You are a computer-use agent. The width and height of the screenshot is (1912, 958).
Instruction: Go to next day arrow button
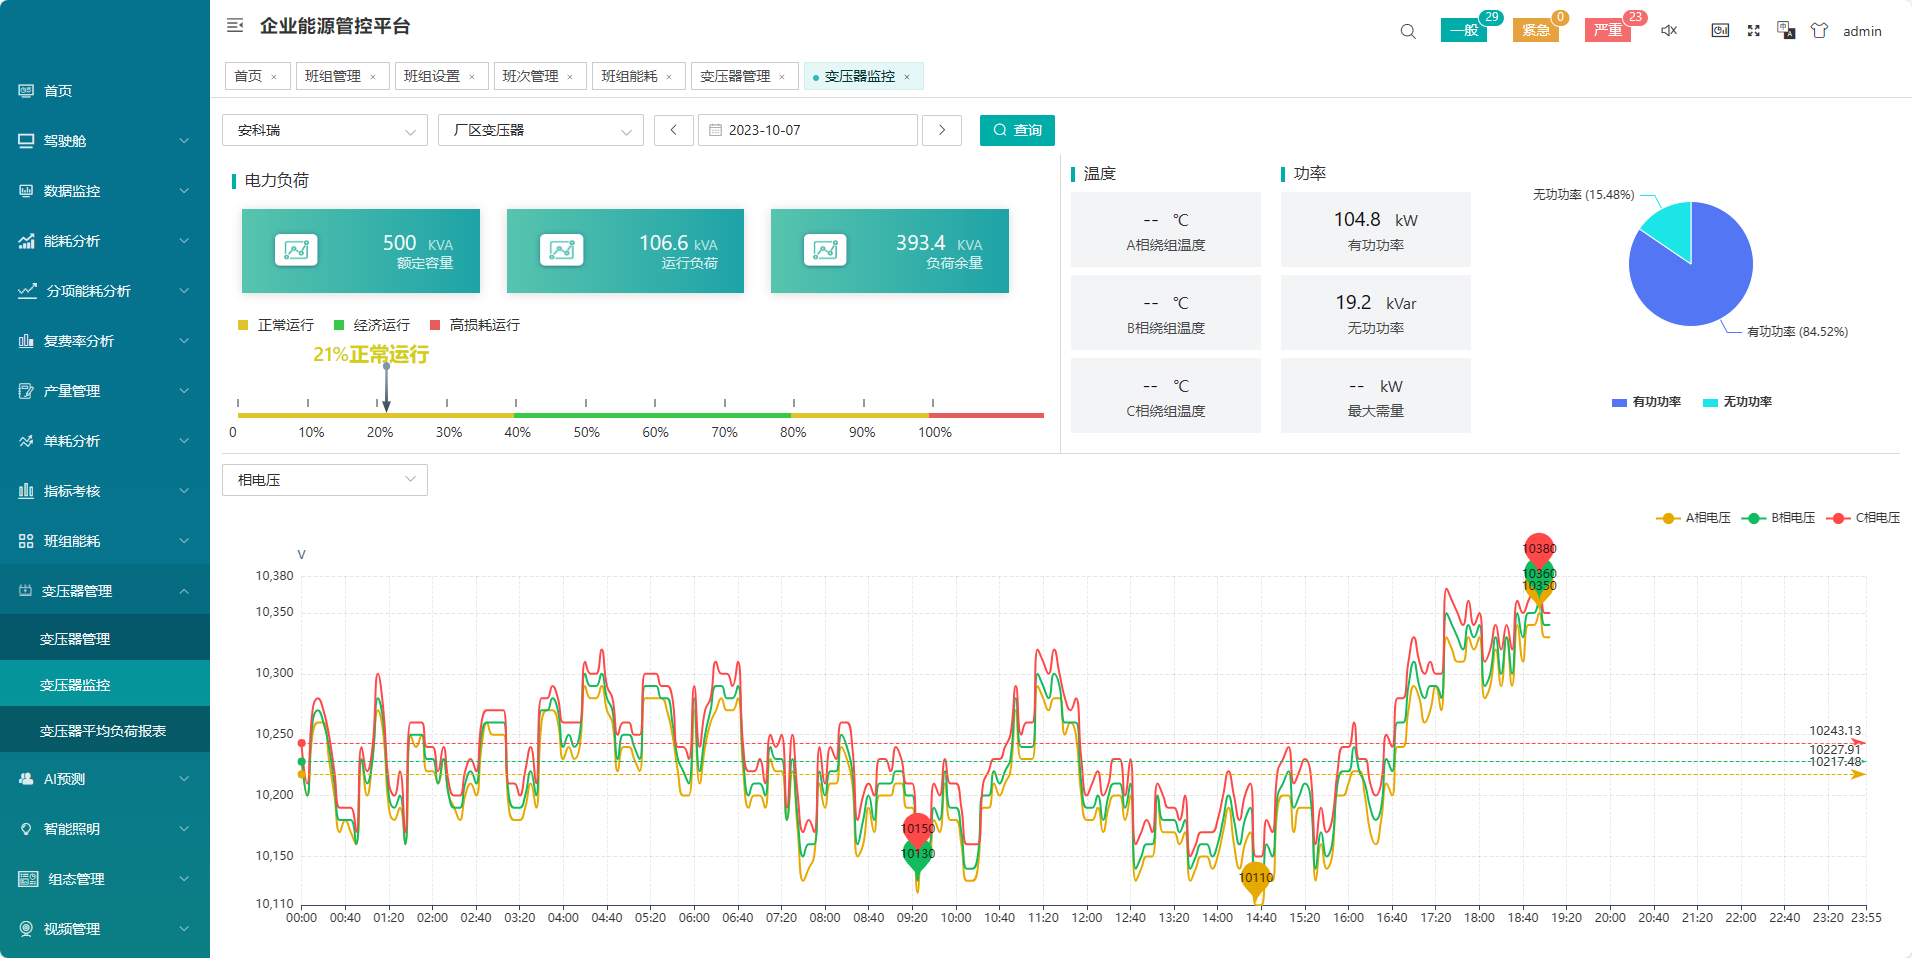[941, 130]
